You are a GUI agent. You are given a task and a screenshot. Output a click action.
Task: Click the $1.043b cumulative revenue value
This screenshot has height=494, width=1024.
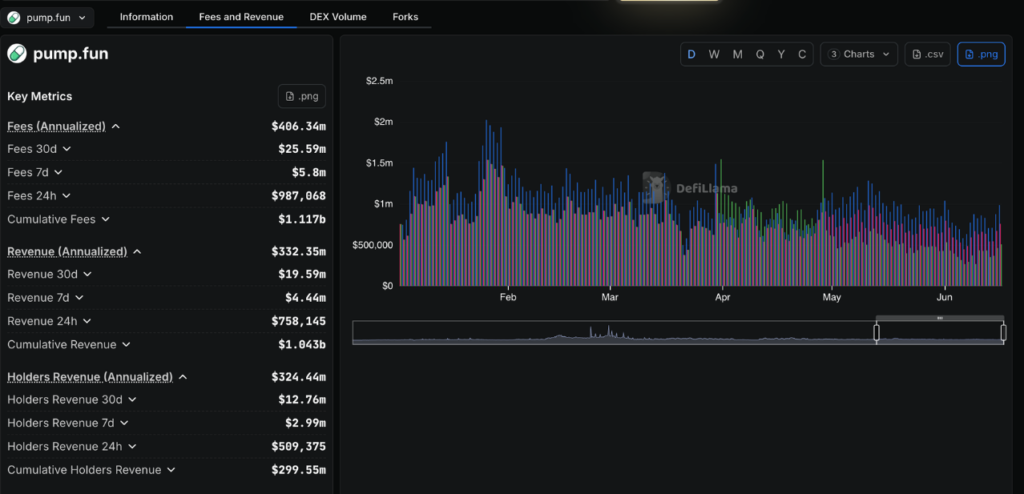click(x=302, y=345)
